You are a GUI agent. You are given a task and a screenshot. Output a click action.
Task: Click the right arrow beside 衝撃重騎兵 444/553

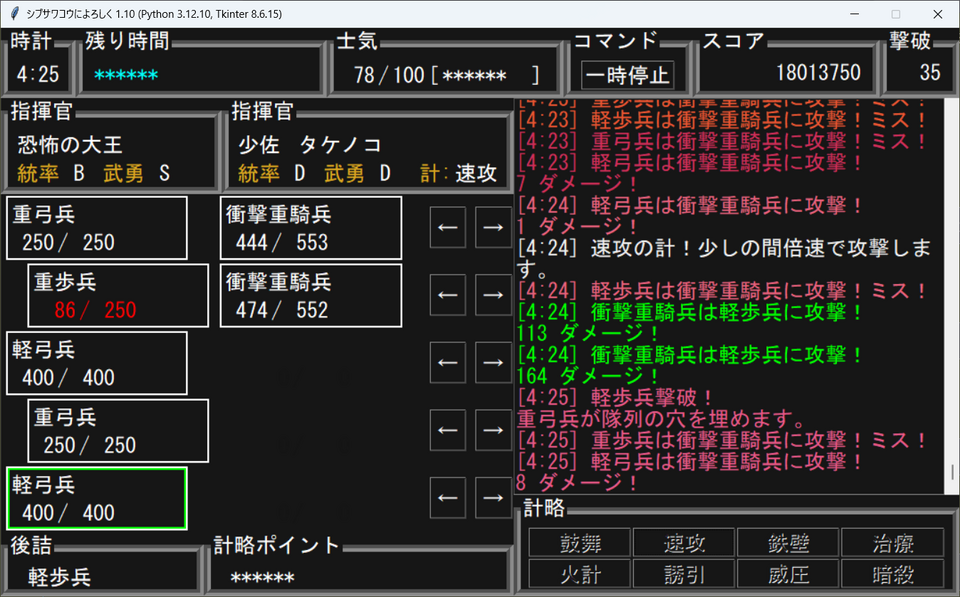click(492, 227)
